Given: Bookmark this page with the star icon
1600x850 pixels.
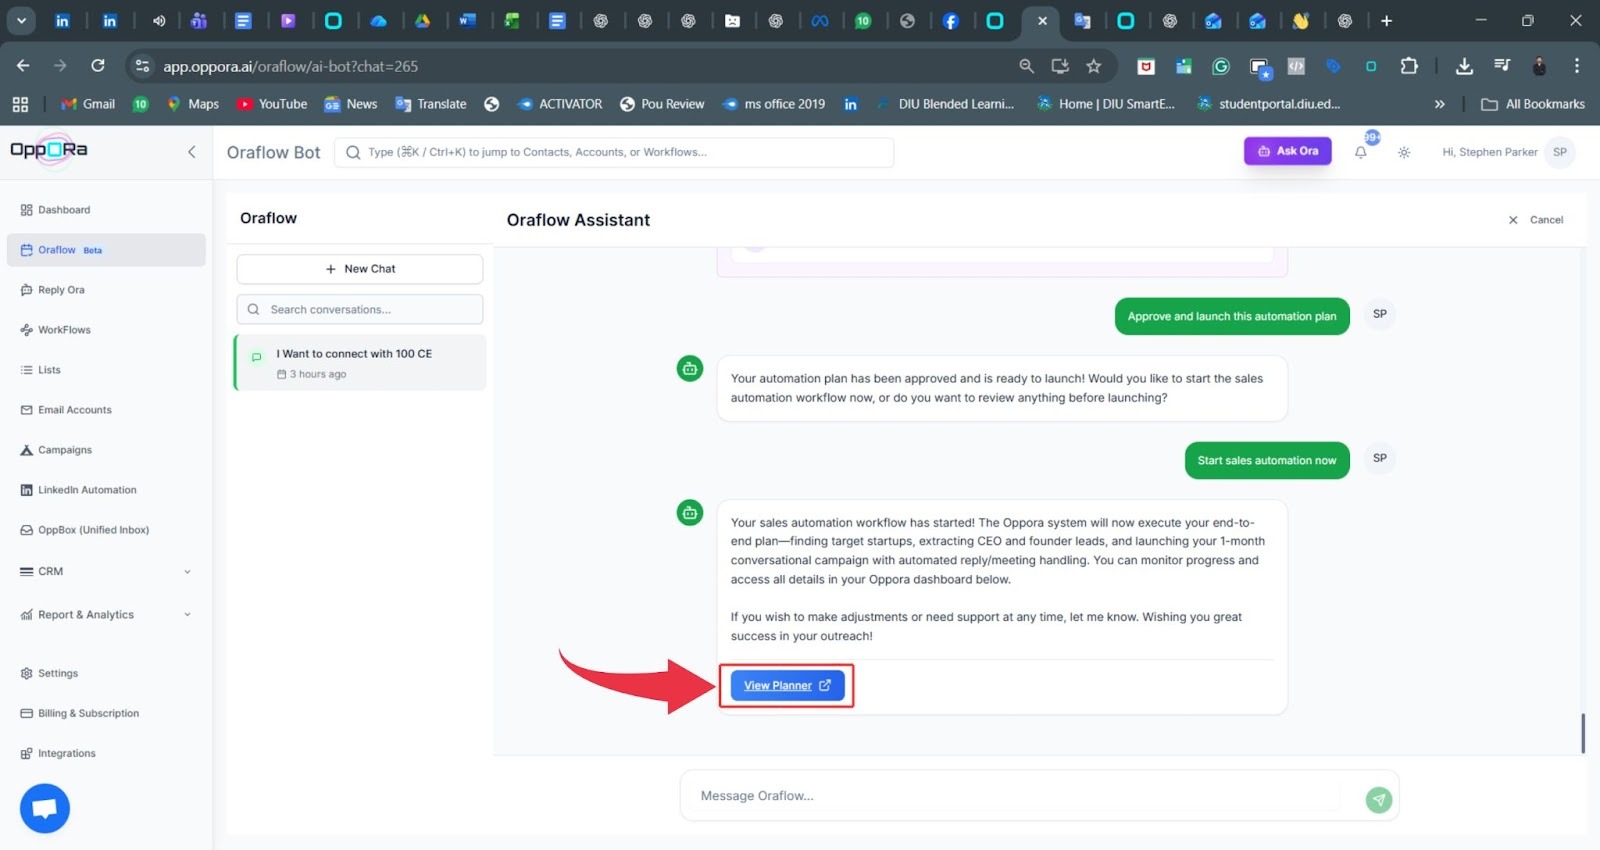Looking at the screenshot, I should pyautogui.click(x=1093, y=66).
